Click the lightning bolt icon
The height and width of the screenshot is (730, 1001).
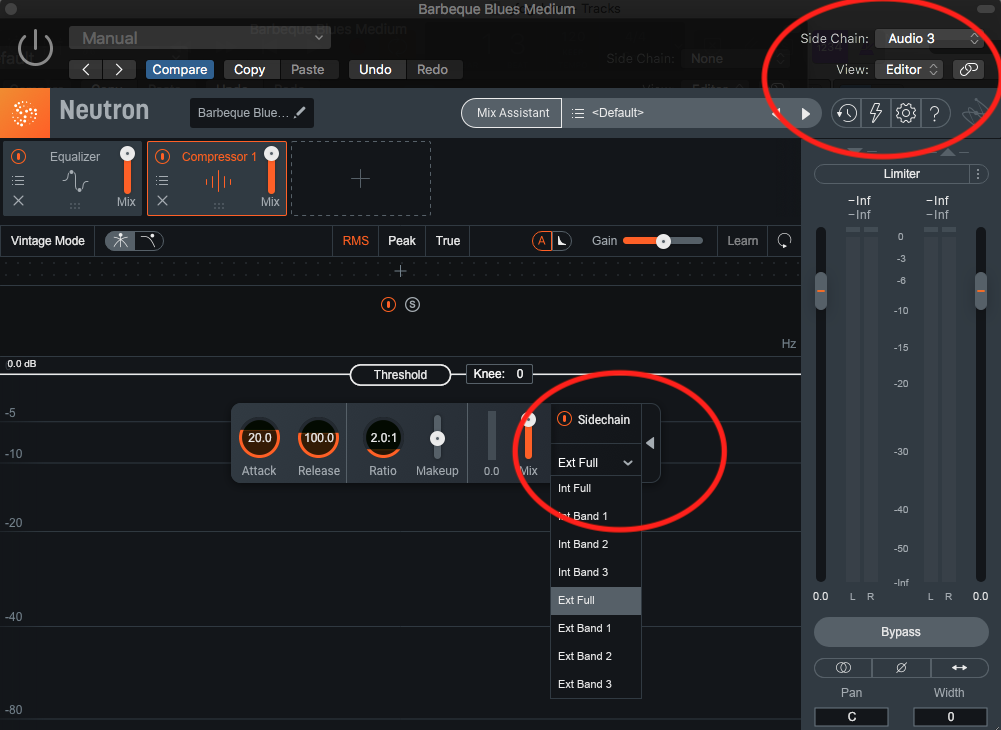point(875,114)
